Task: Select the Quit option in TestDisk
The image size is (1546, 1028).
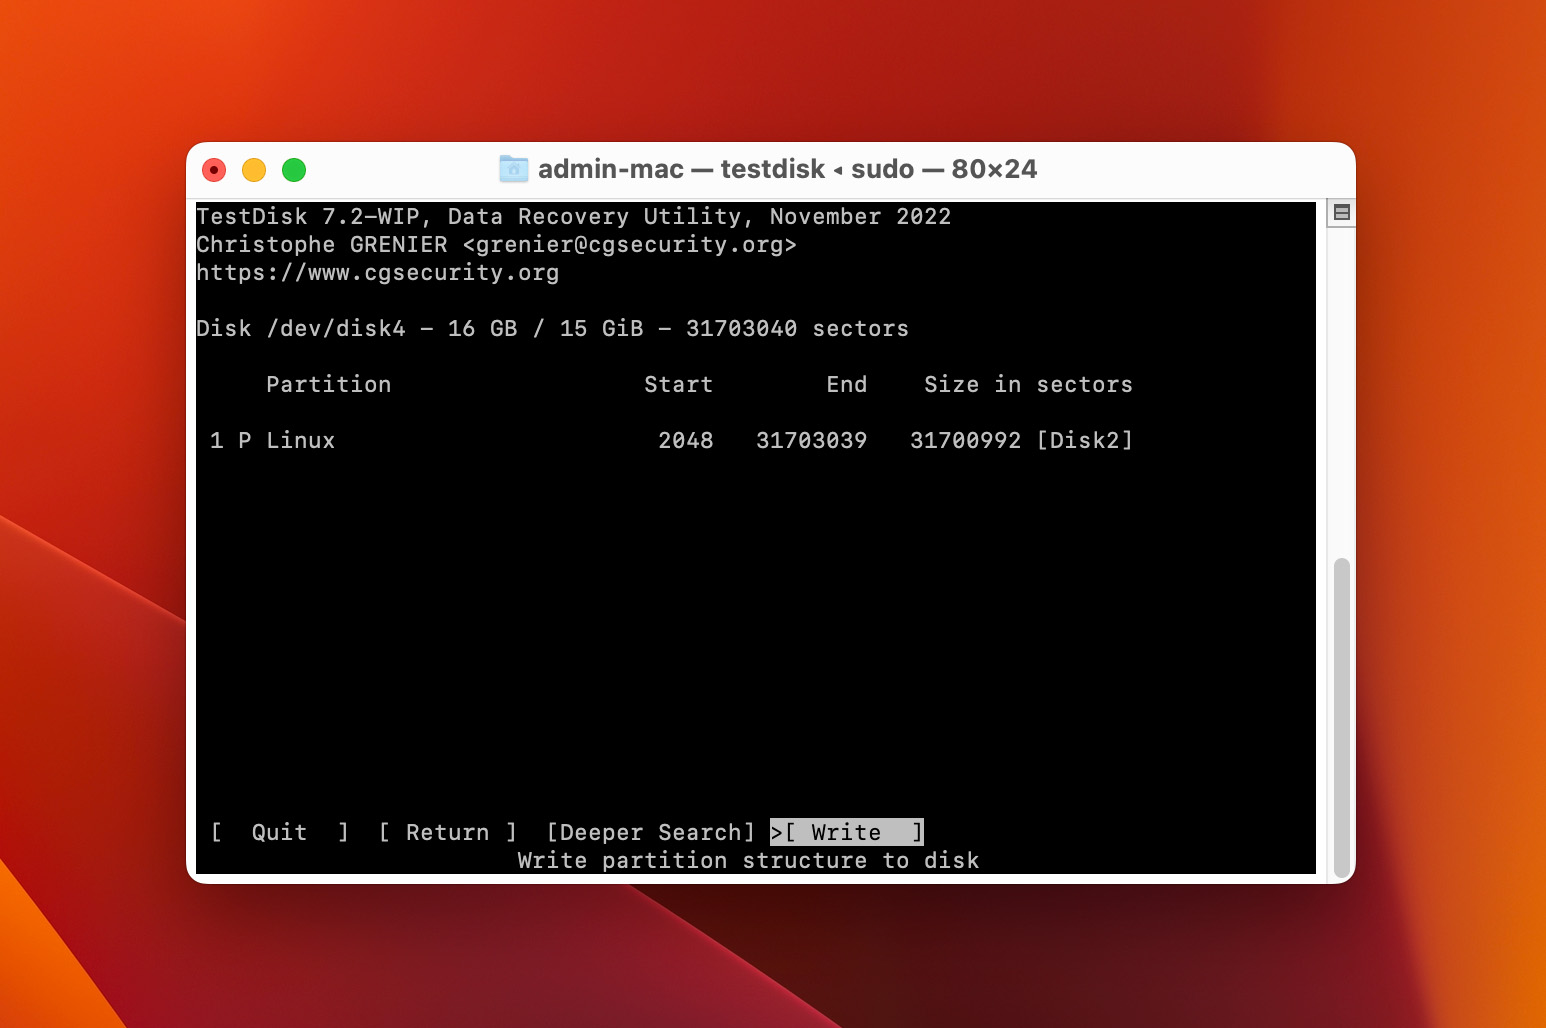Action: pyautogui.click(x=279, y=832)
